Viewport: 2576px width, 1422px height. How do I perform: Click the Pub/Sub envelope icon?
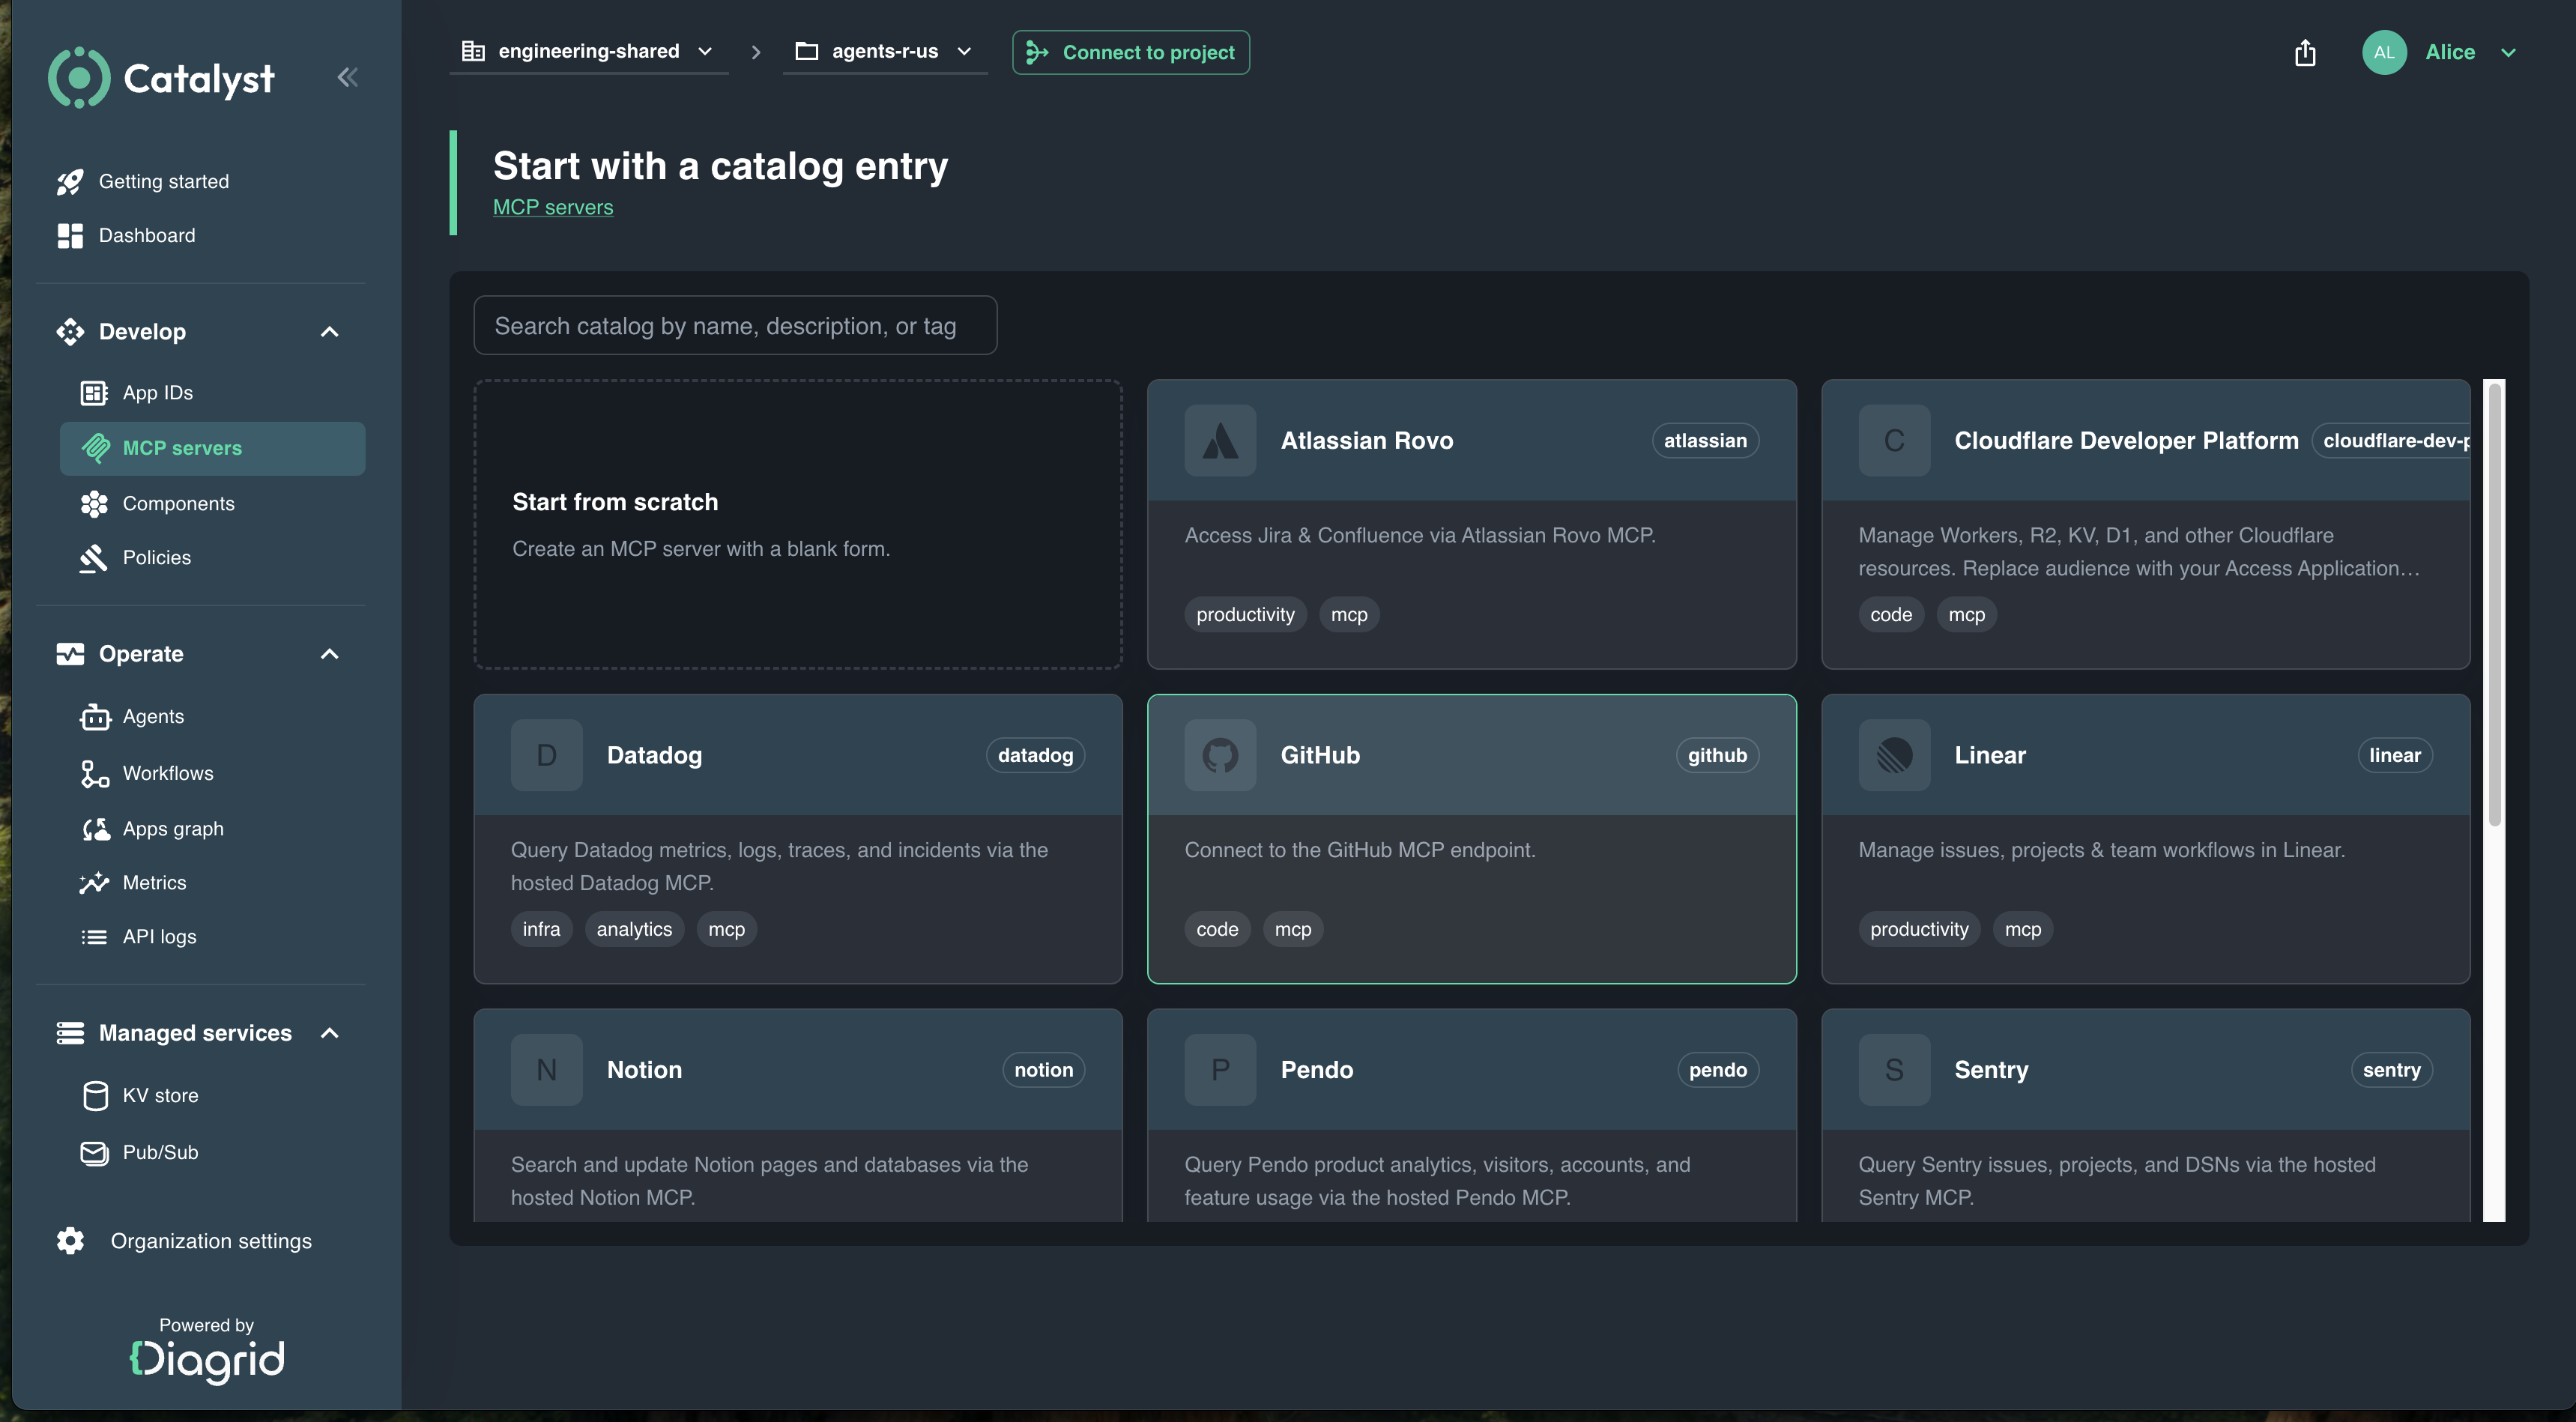pos(95,1153)
